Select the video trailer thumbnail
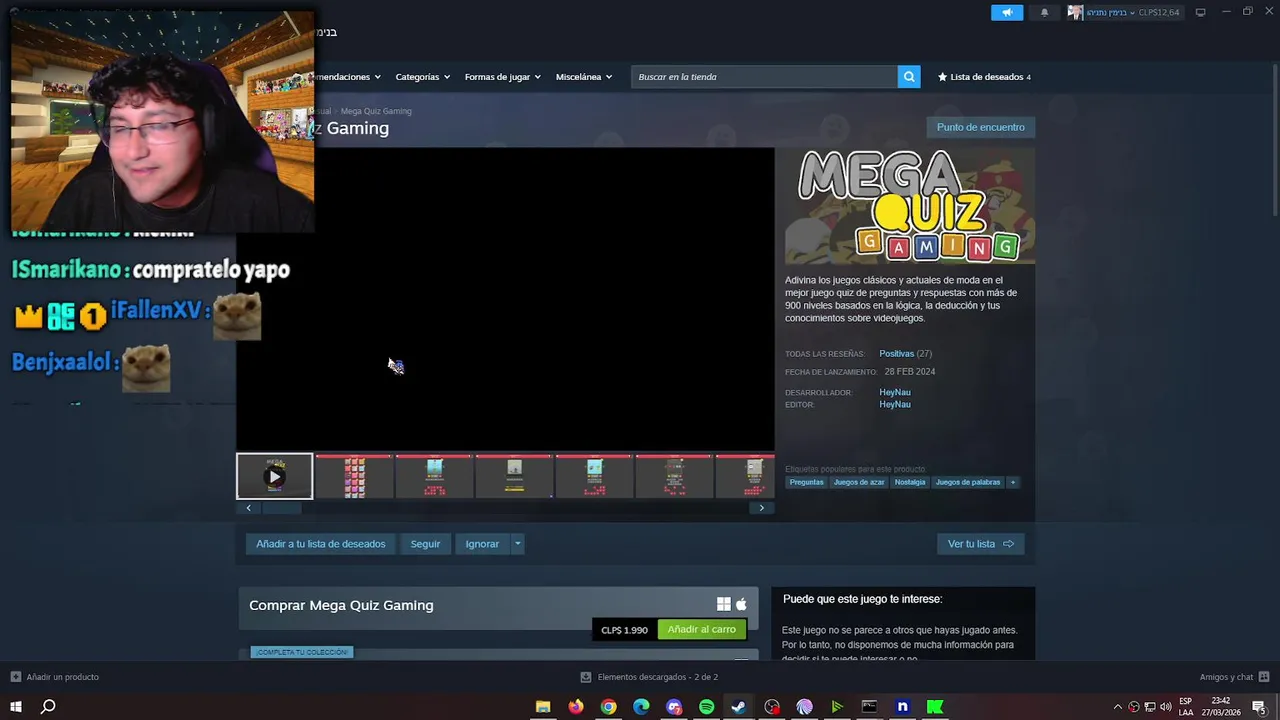 [274, 476]
